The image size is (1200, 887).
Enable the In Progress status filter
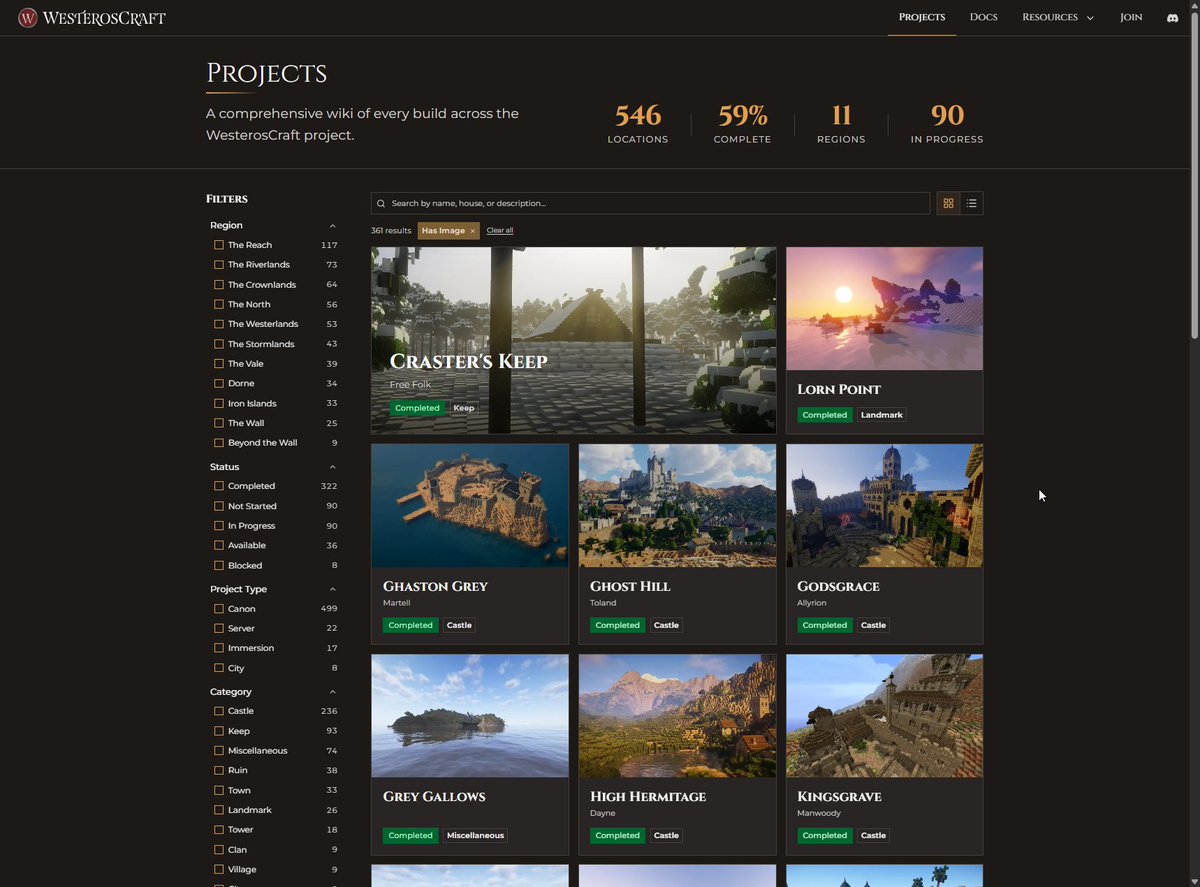click(x=219, y=526)
